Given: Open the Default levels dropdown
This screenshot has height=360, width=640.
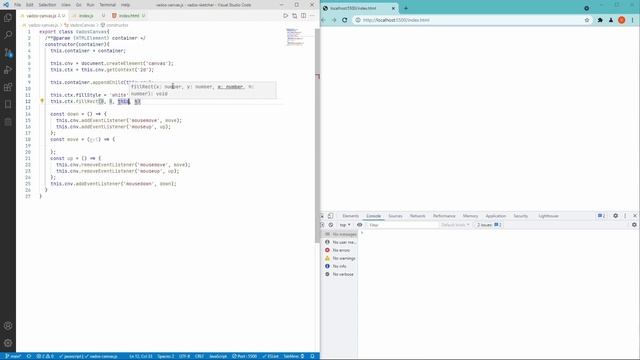Looking at the screenshot, I should click(x=455, y=225).
